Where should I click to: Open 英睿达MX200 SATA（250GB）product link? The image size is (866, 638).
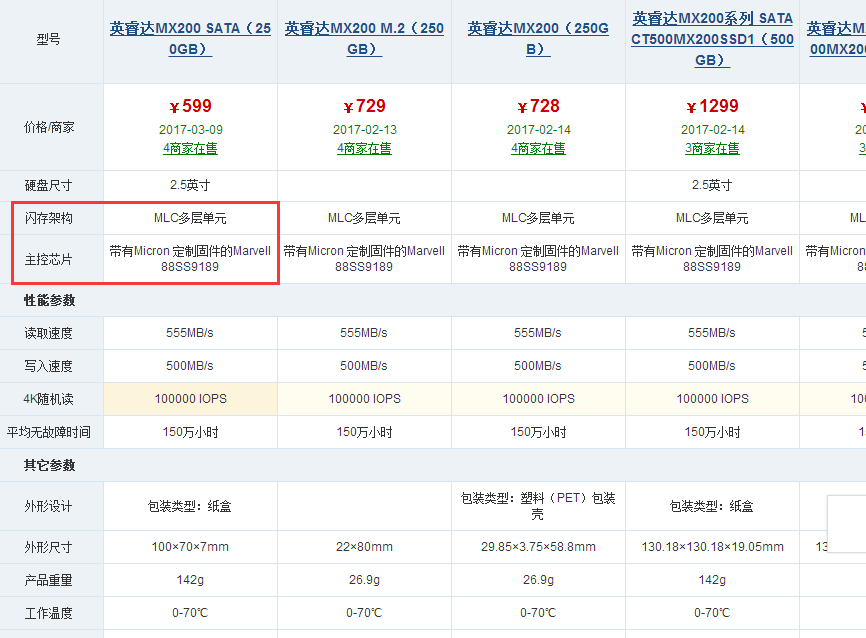coord(190,39)
